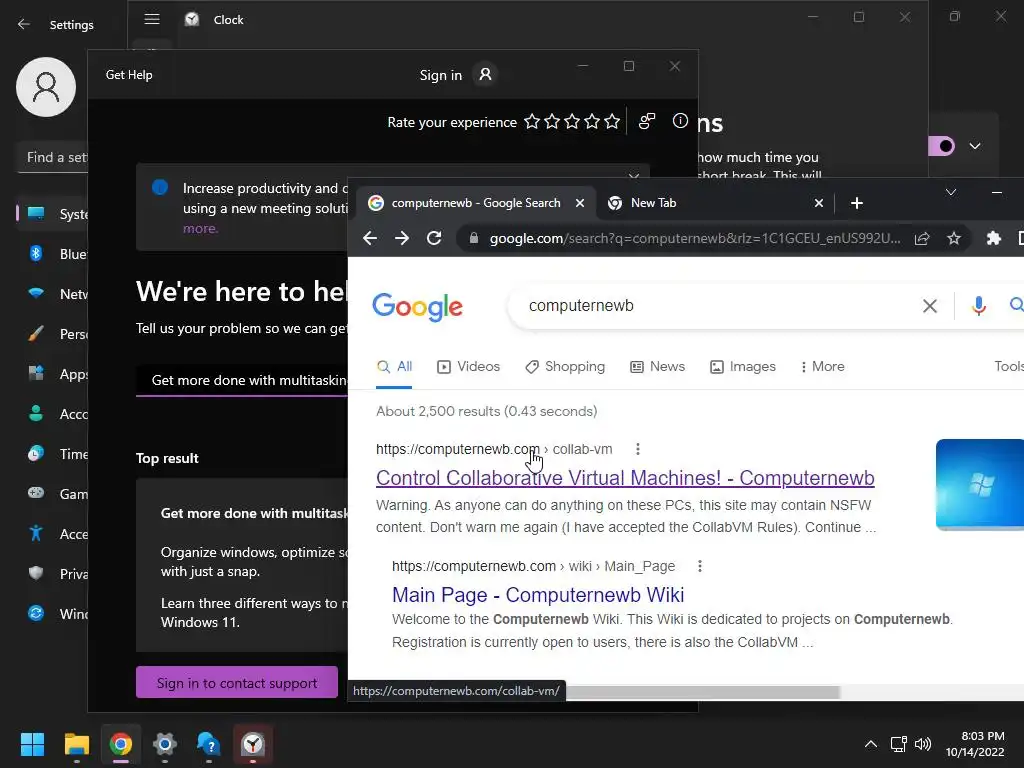The width and height of the screenshot is (1024, 768).
Task: Open volume control in system tray
Action: coord(923,744)
